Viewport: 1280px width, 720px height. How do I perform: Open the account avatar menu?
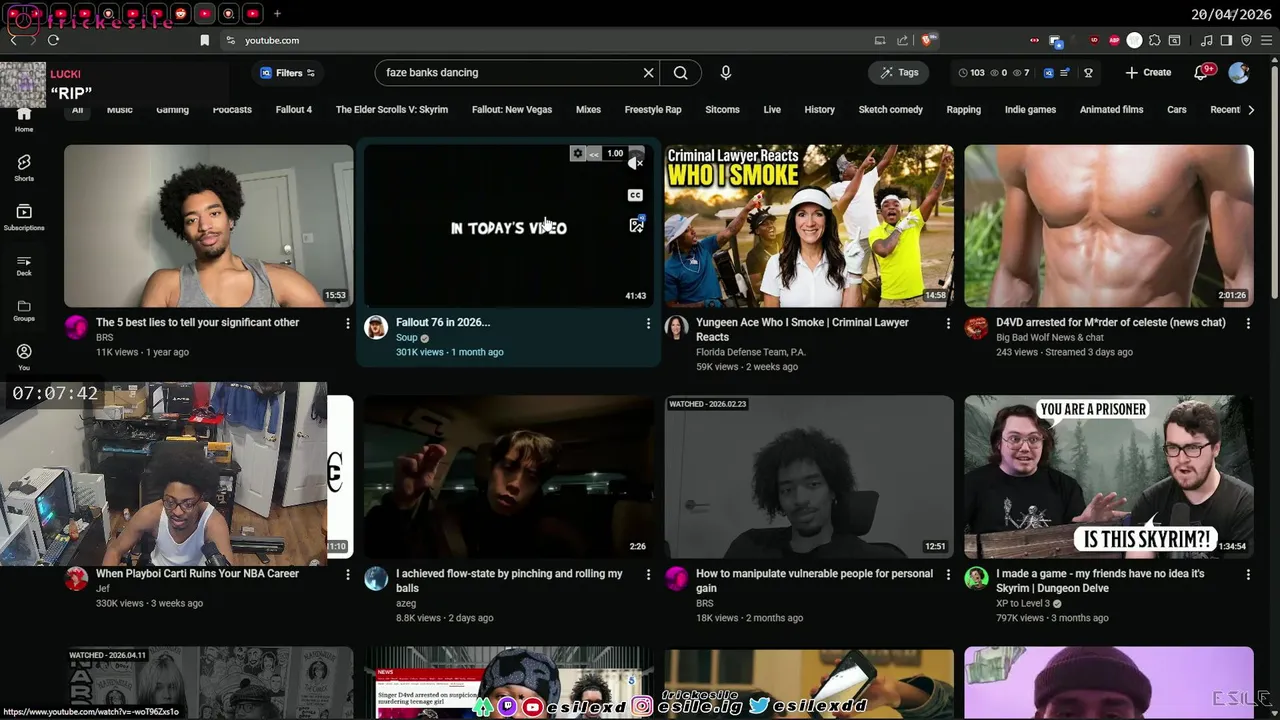pyautogui.click(x=1239, y=72)
